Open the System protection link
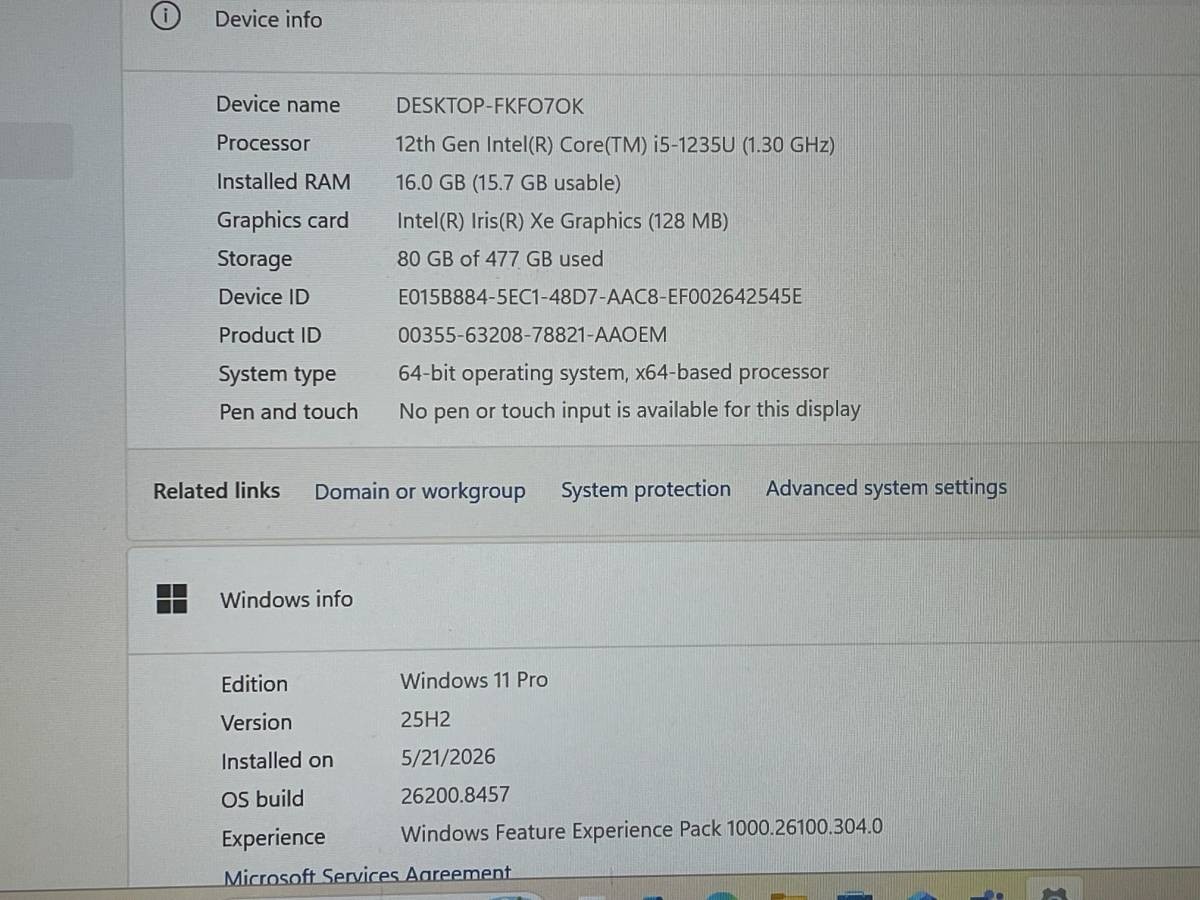Screen dimensions: 1200x900 pyautogui.click(x=646, y=489)
